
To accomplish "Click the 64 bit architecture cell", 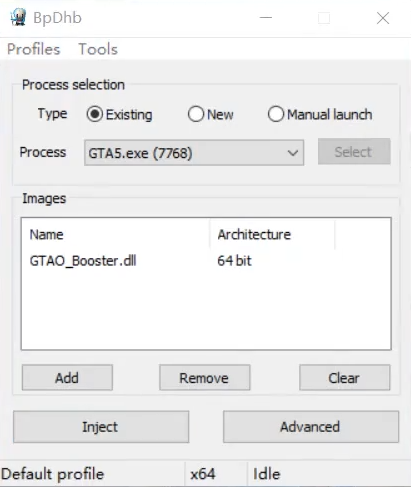I will pyautogui.click(x=234, y=261).
